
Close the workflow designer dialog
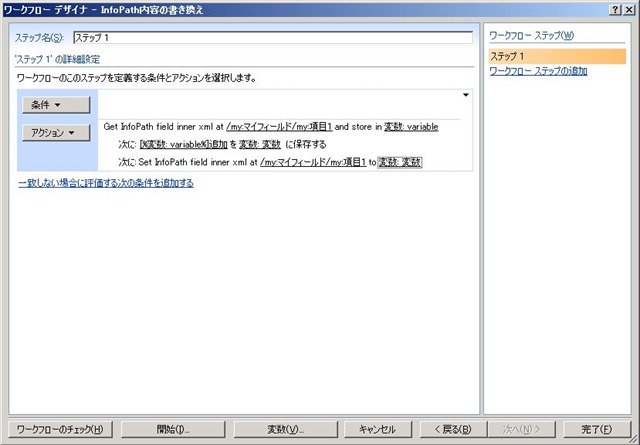pos(629,10)
